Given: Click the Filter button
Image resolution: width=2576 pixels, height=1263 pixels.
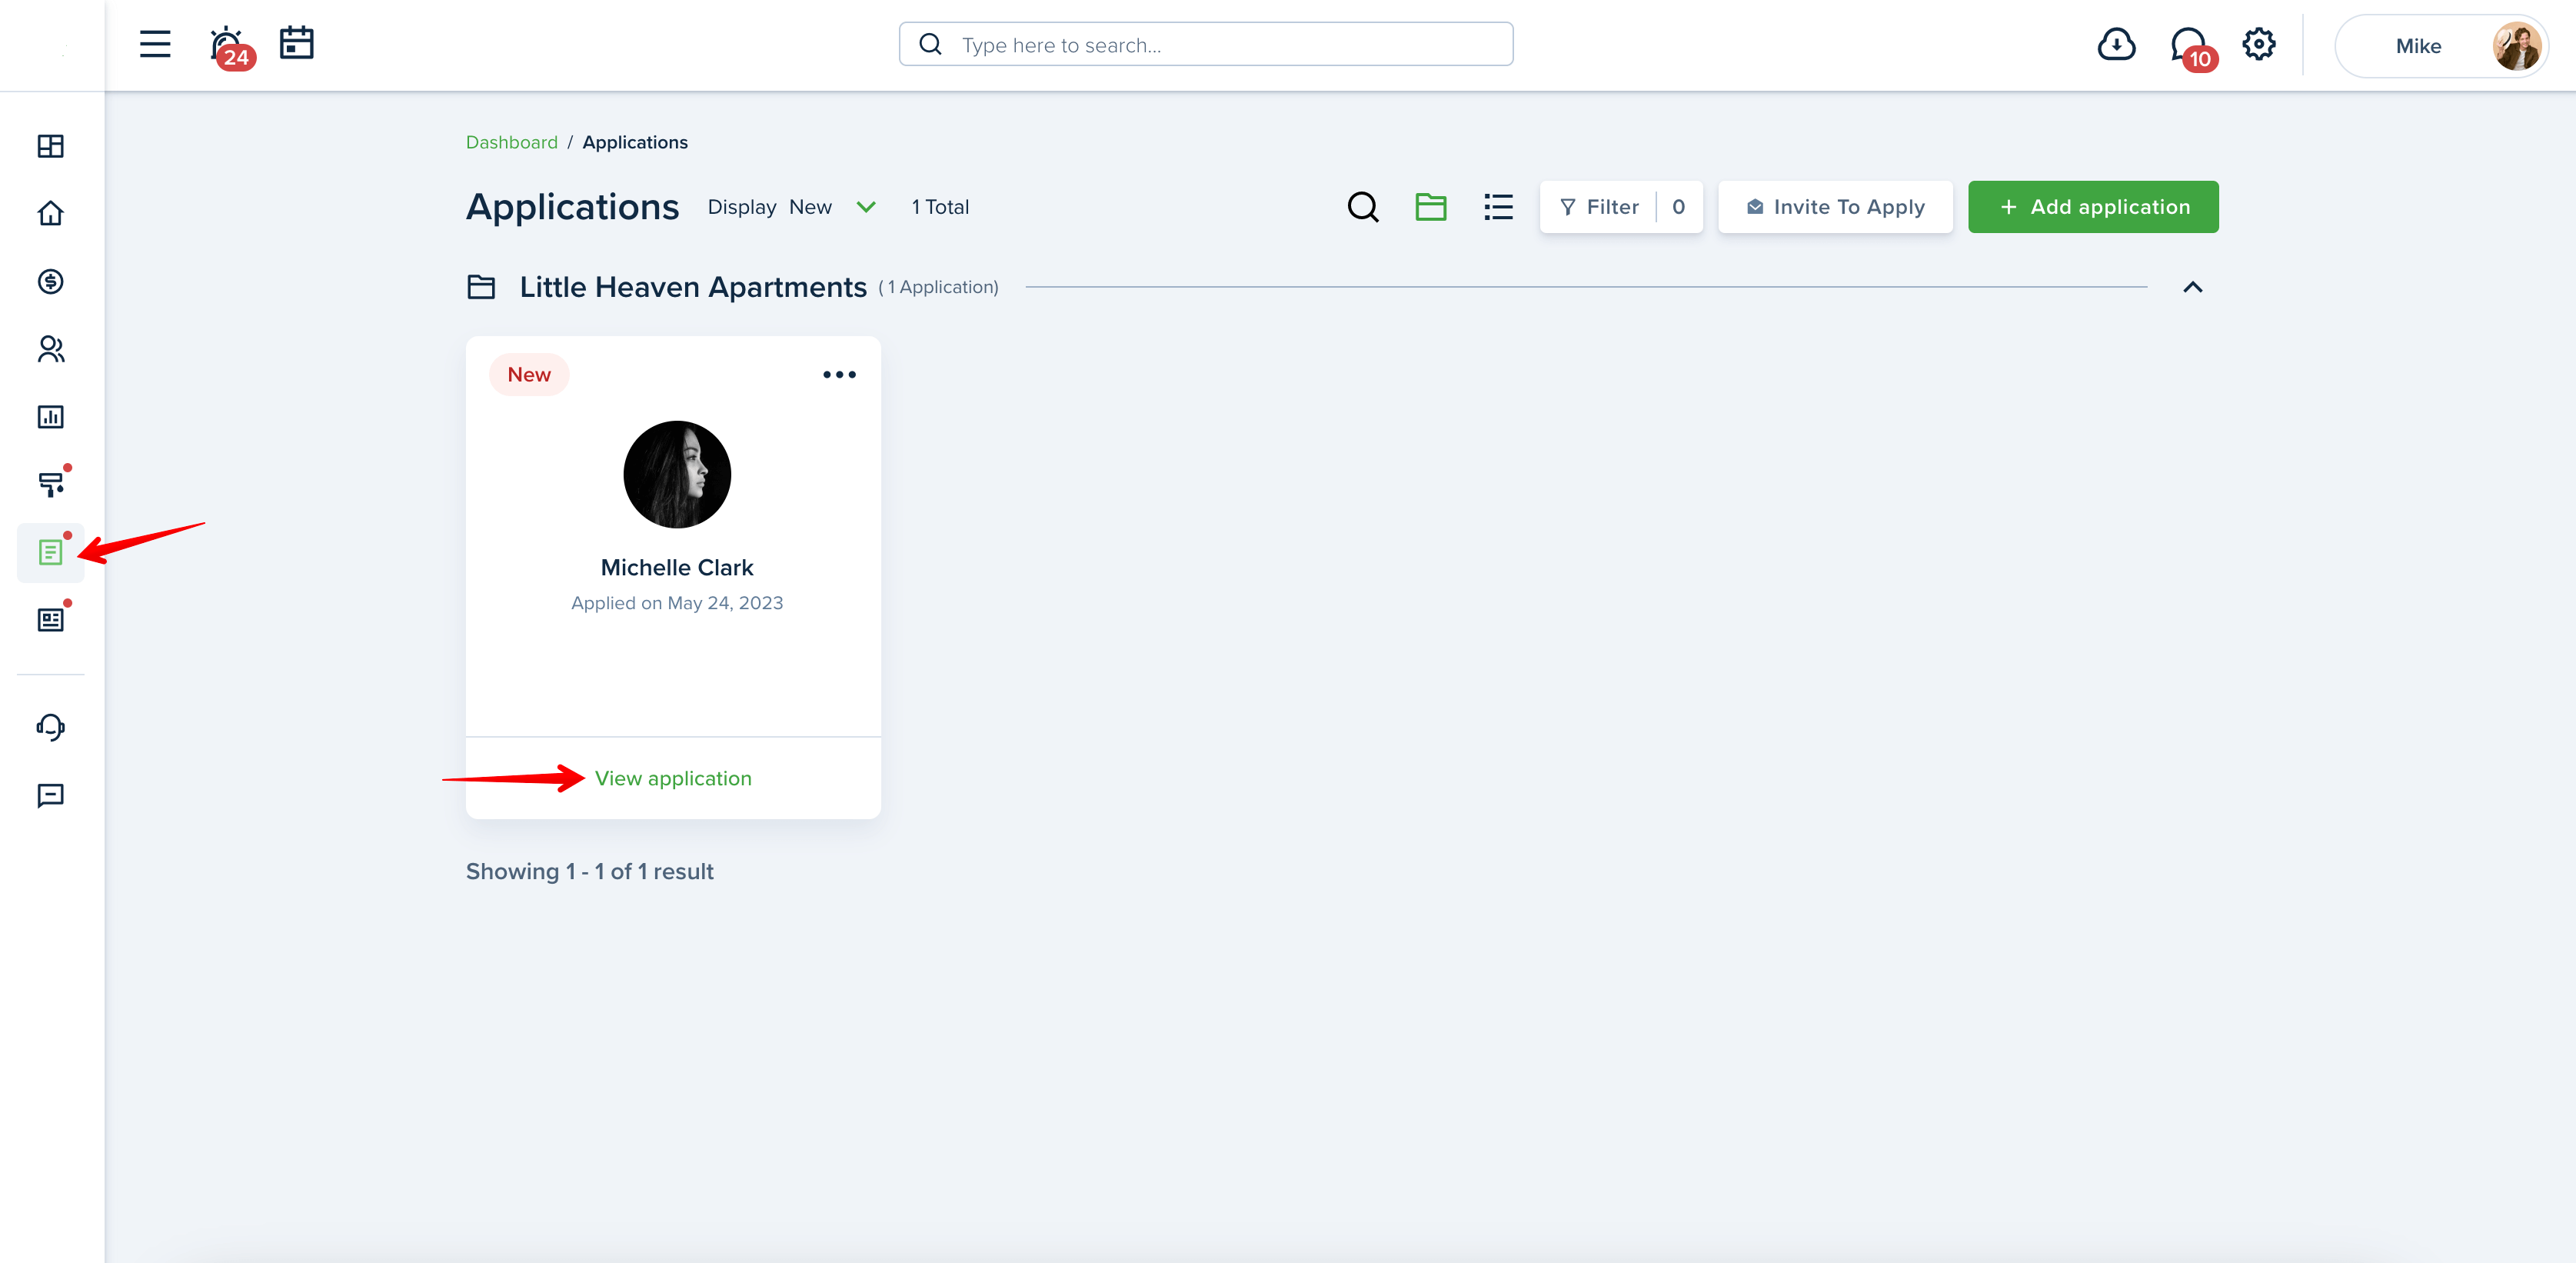Looking at the screenshot, I should (1620, 207).
